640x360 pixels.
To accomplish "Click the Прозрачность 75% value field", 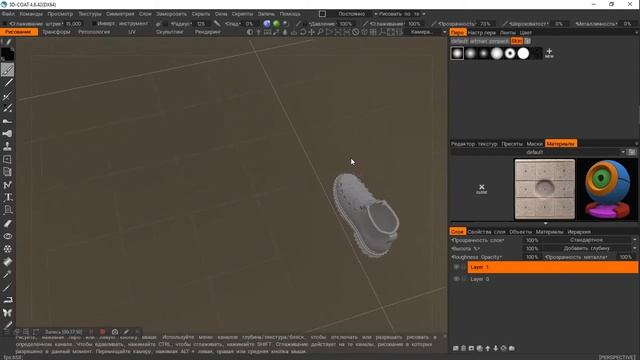I will pyautogui.click(x=485, y=24).
